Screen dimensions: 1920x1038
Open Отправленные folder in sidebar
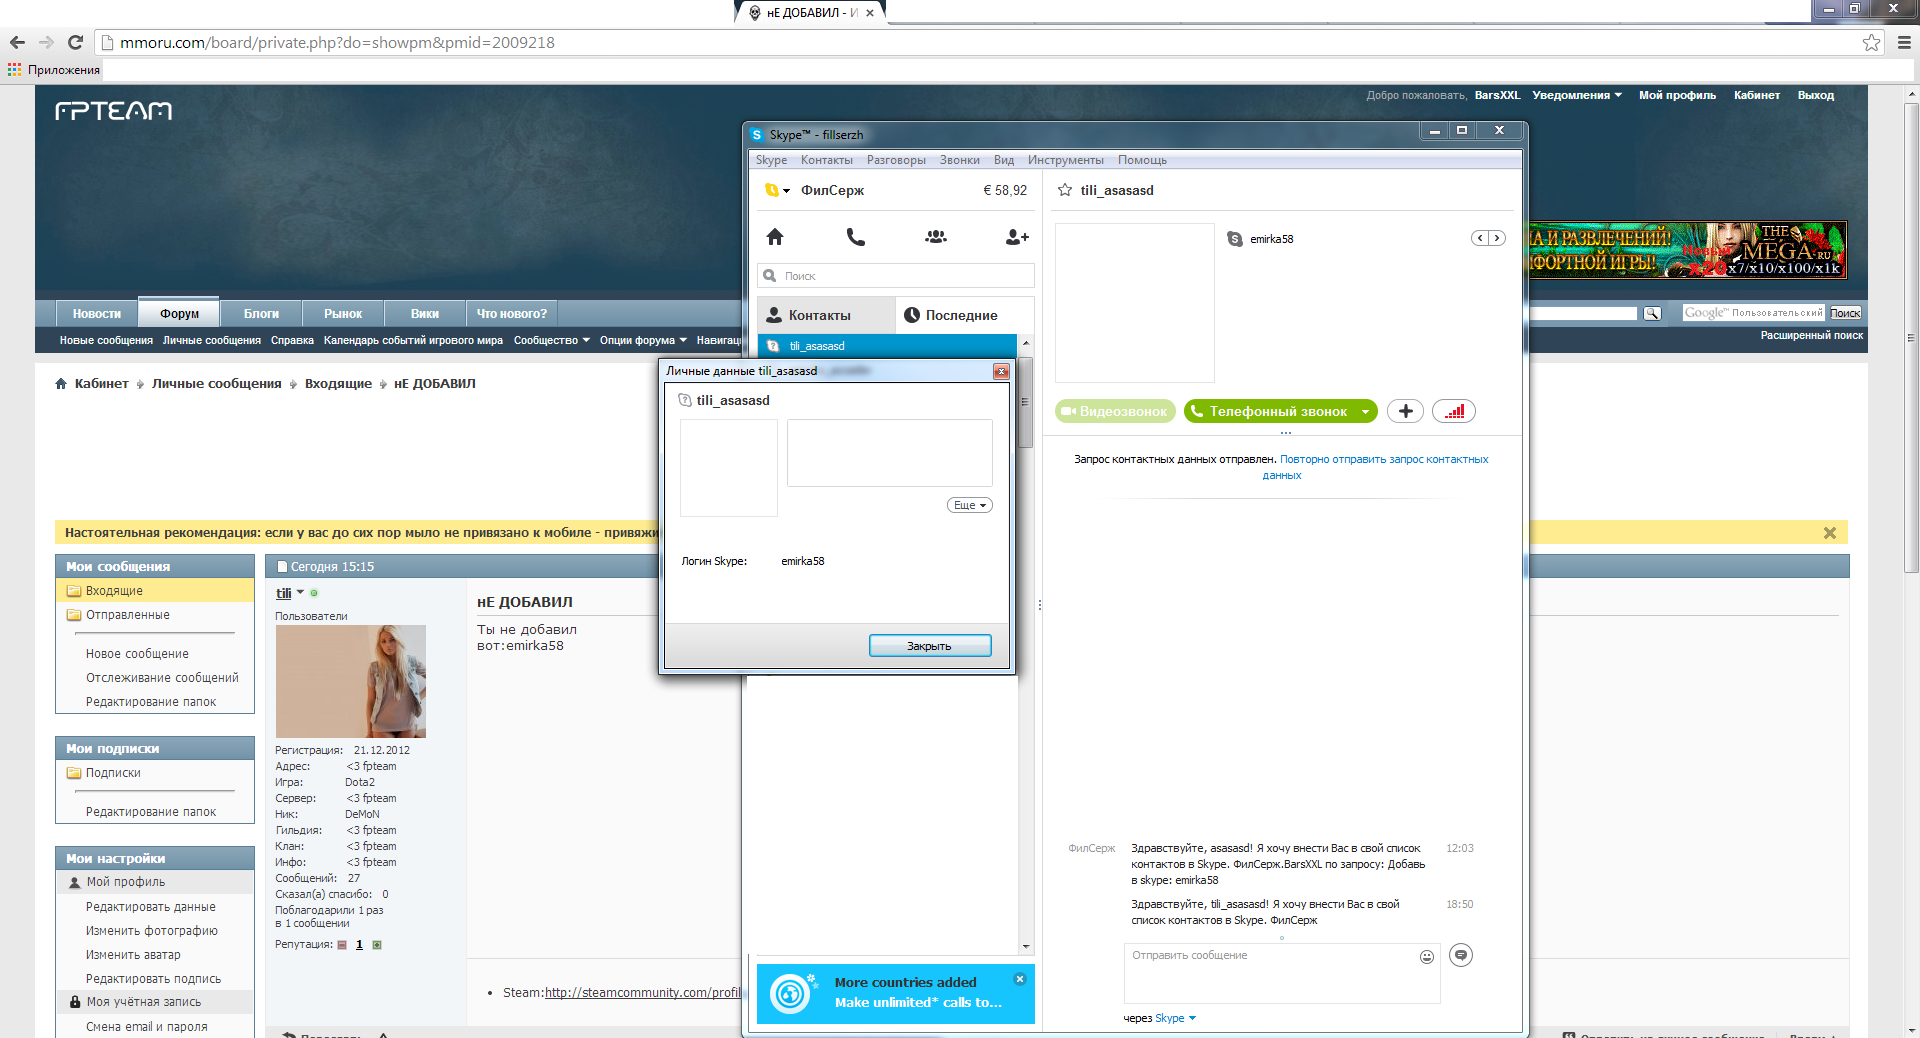(127, 615)
